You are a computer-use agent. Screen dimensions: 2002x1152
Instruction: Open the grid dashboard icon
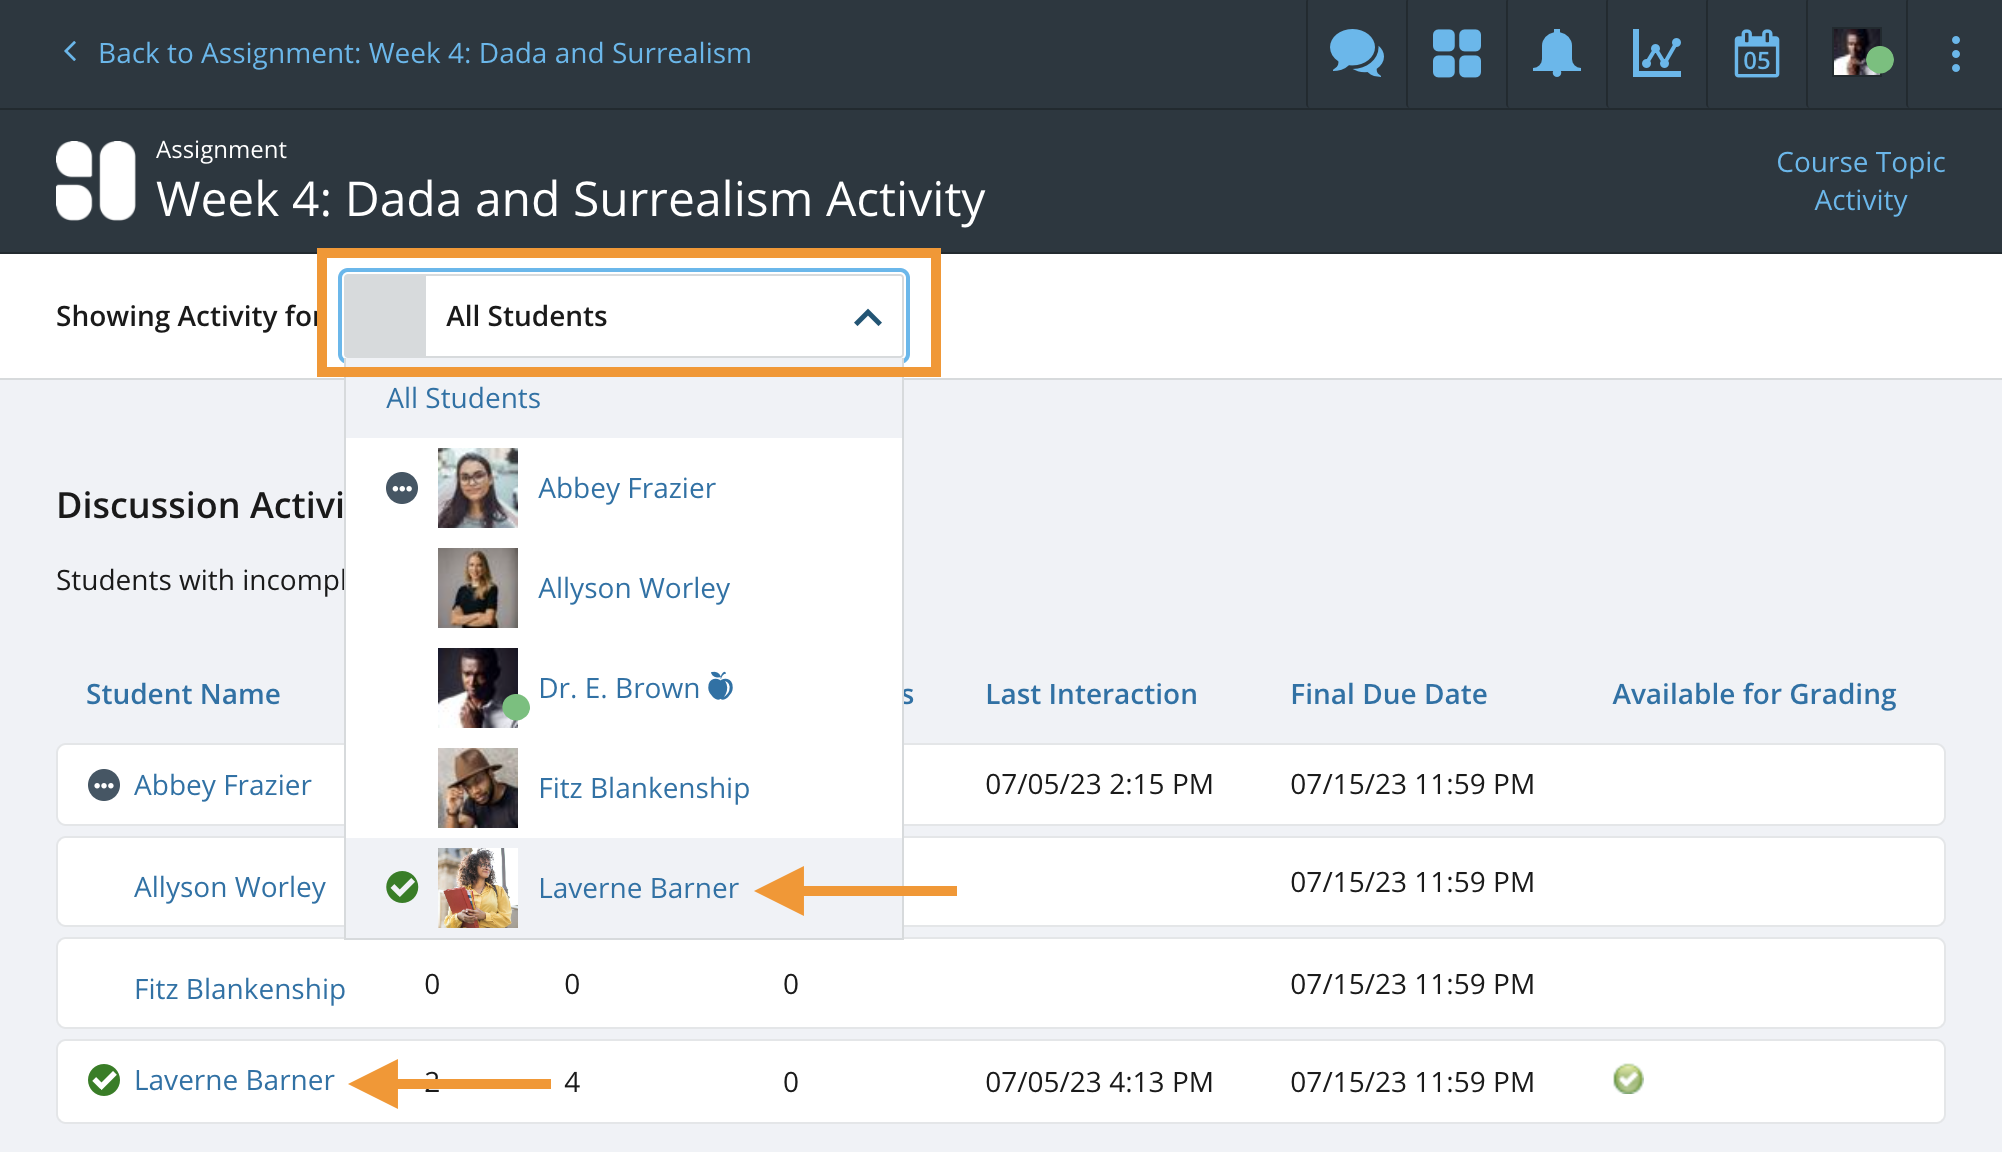point(1456,53)
